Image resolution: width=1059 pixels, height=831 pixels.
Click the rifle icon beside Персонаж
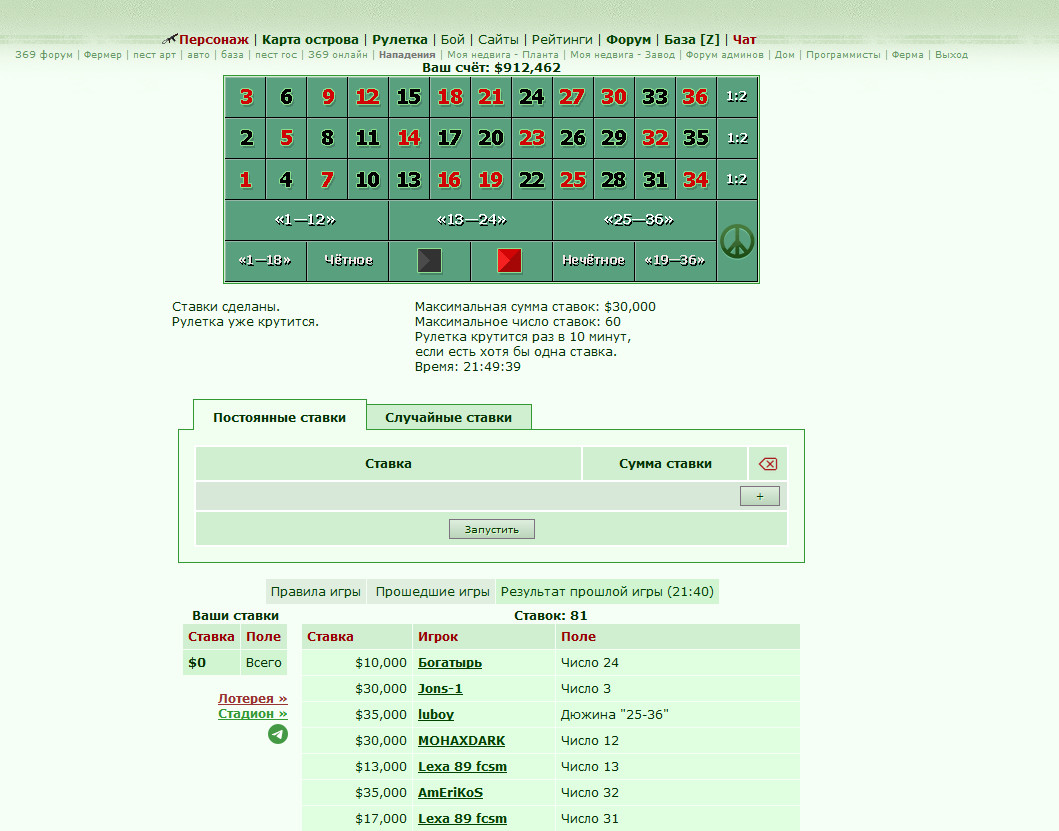pos(170,39)
